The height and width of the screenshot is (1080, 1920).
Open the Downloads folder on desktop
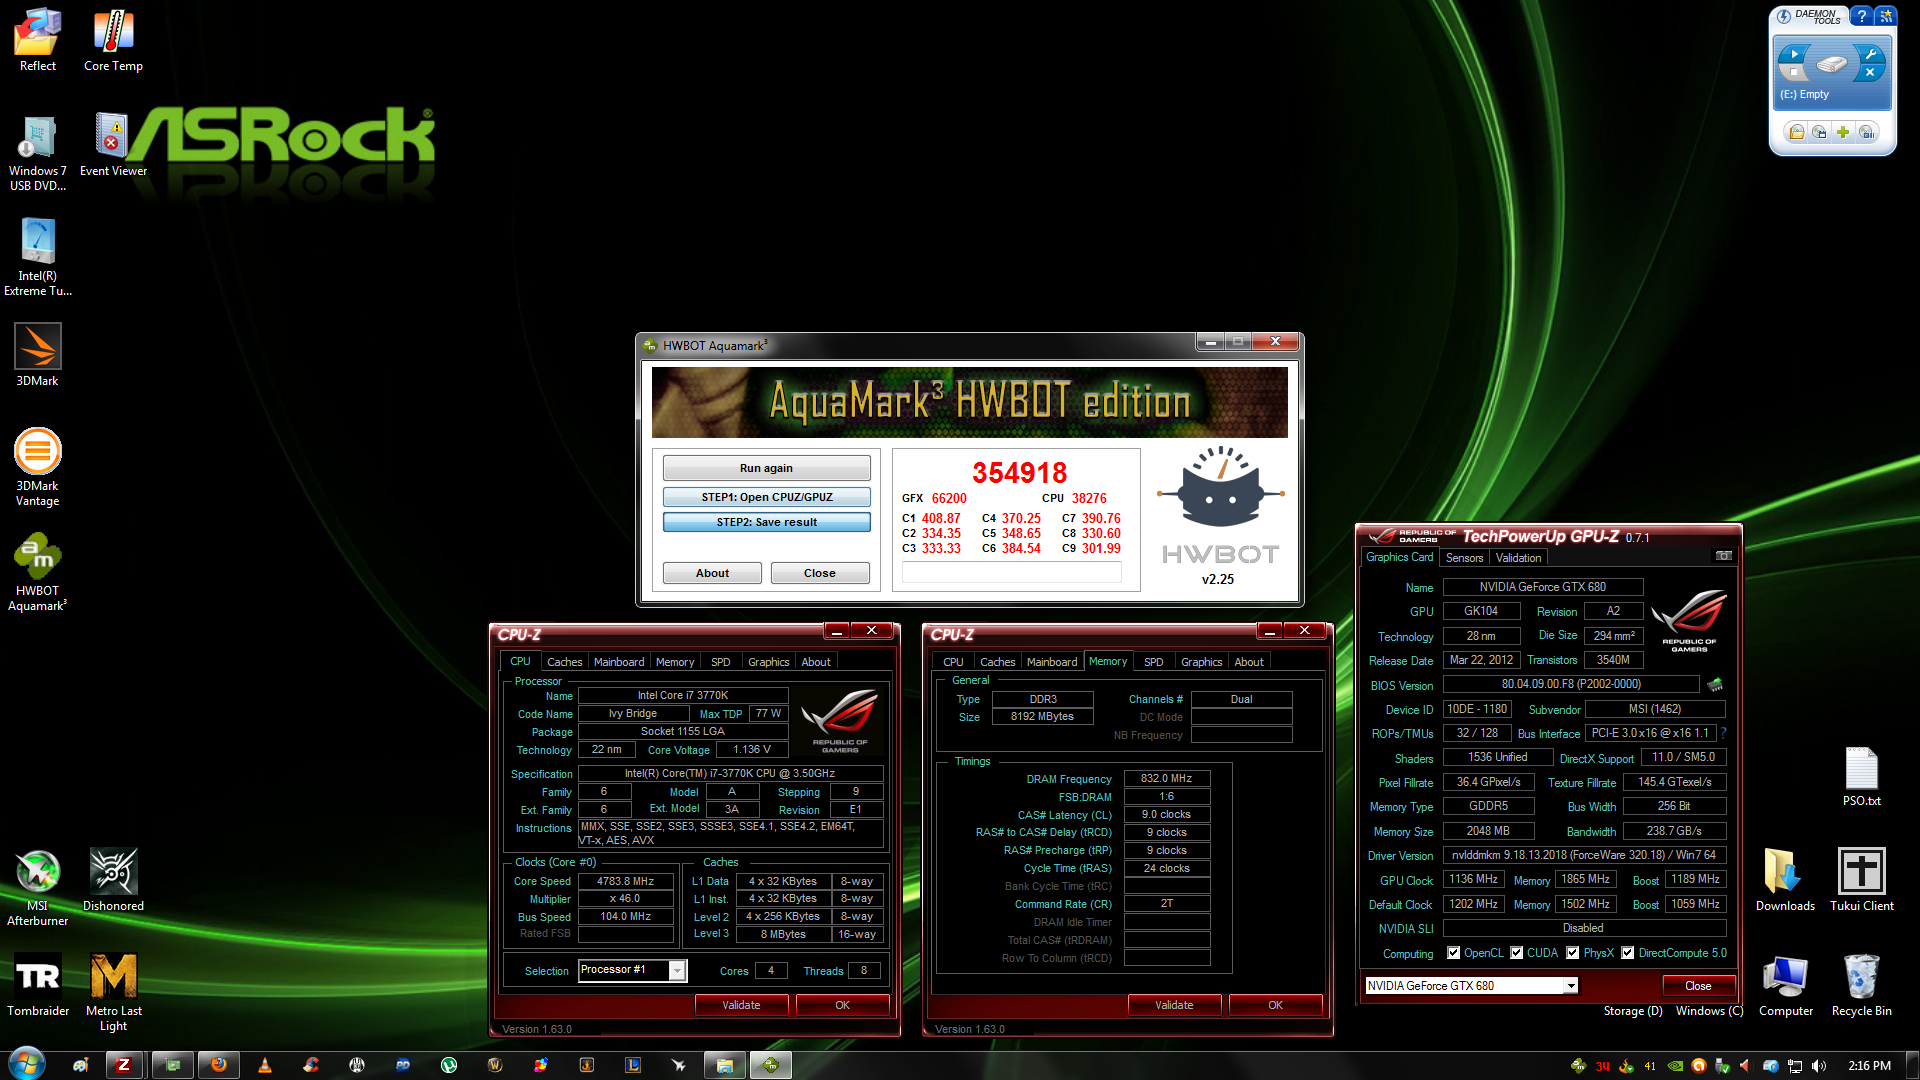coord(1785,880)
